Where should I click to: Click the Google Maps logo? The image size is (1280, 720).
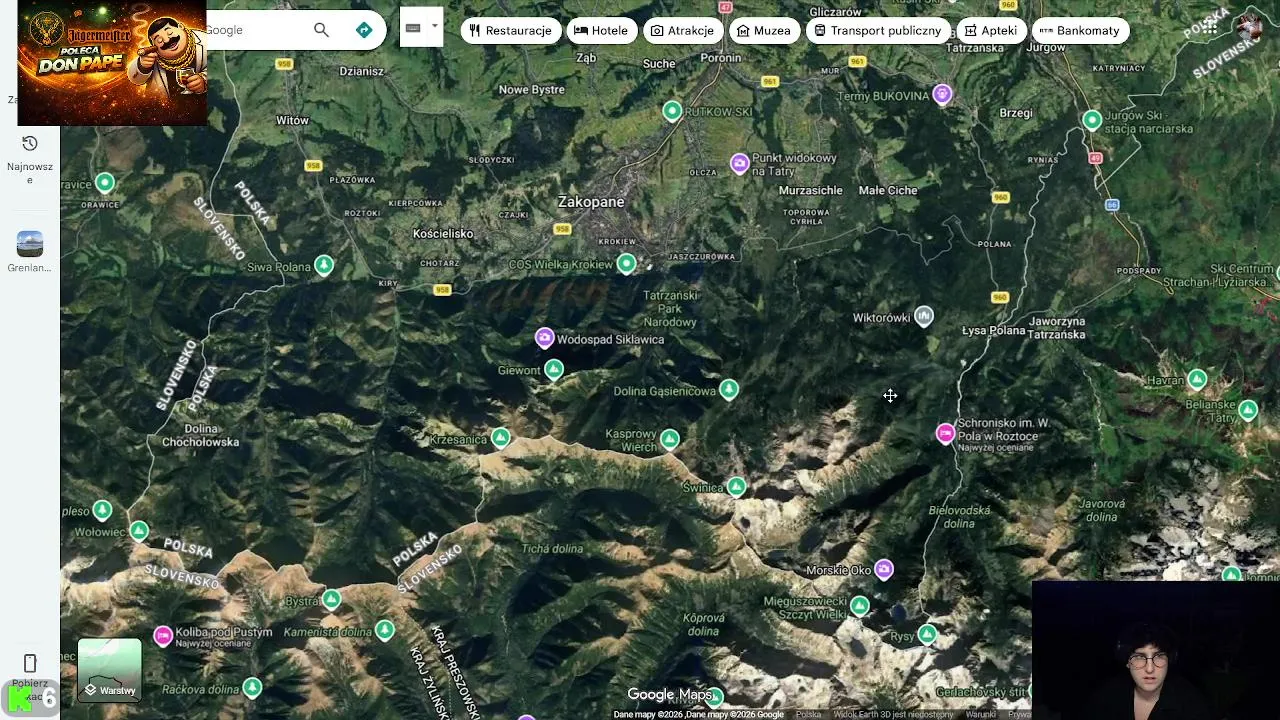coord(669,694)
